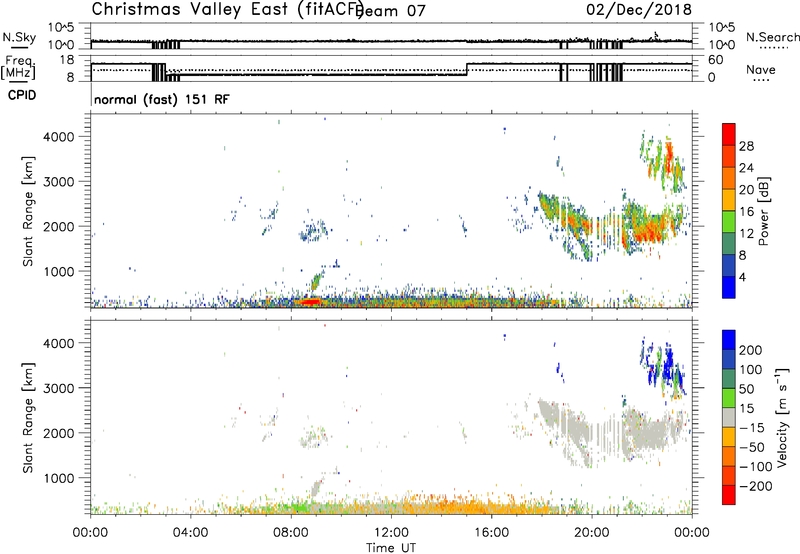
Task: Click the date '02/Dec/2018'
Action: (x=639, y=9)
